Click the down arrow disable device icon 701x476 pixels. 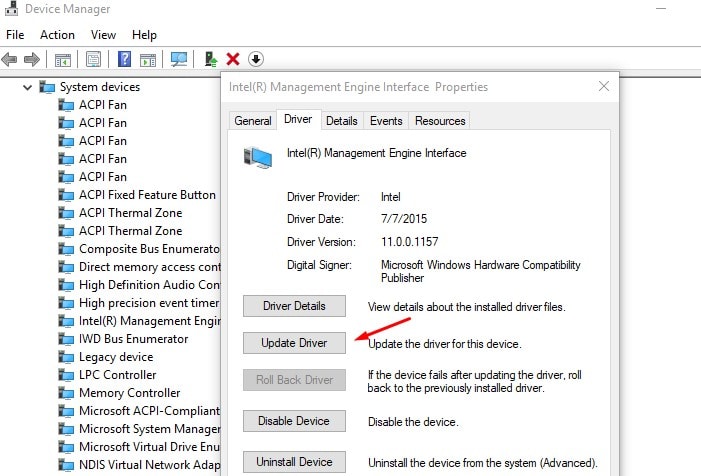click(x=256, y=59)
